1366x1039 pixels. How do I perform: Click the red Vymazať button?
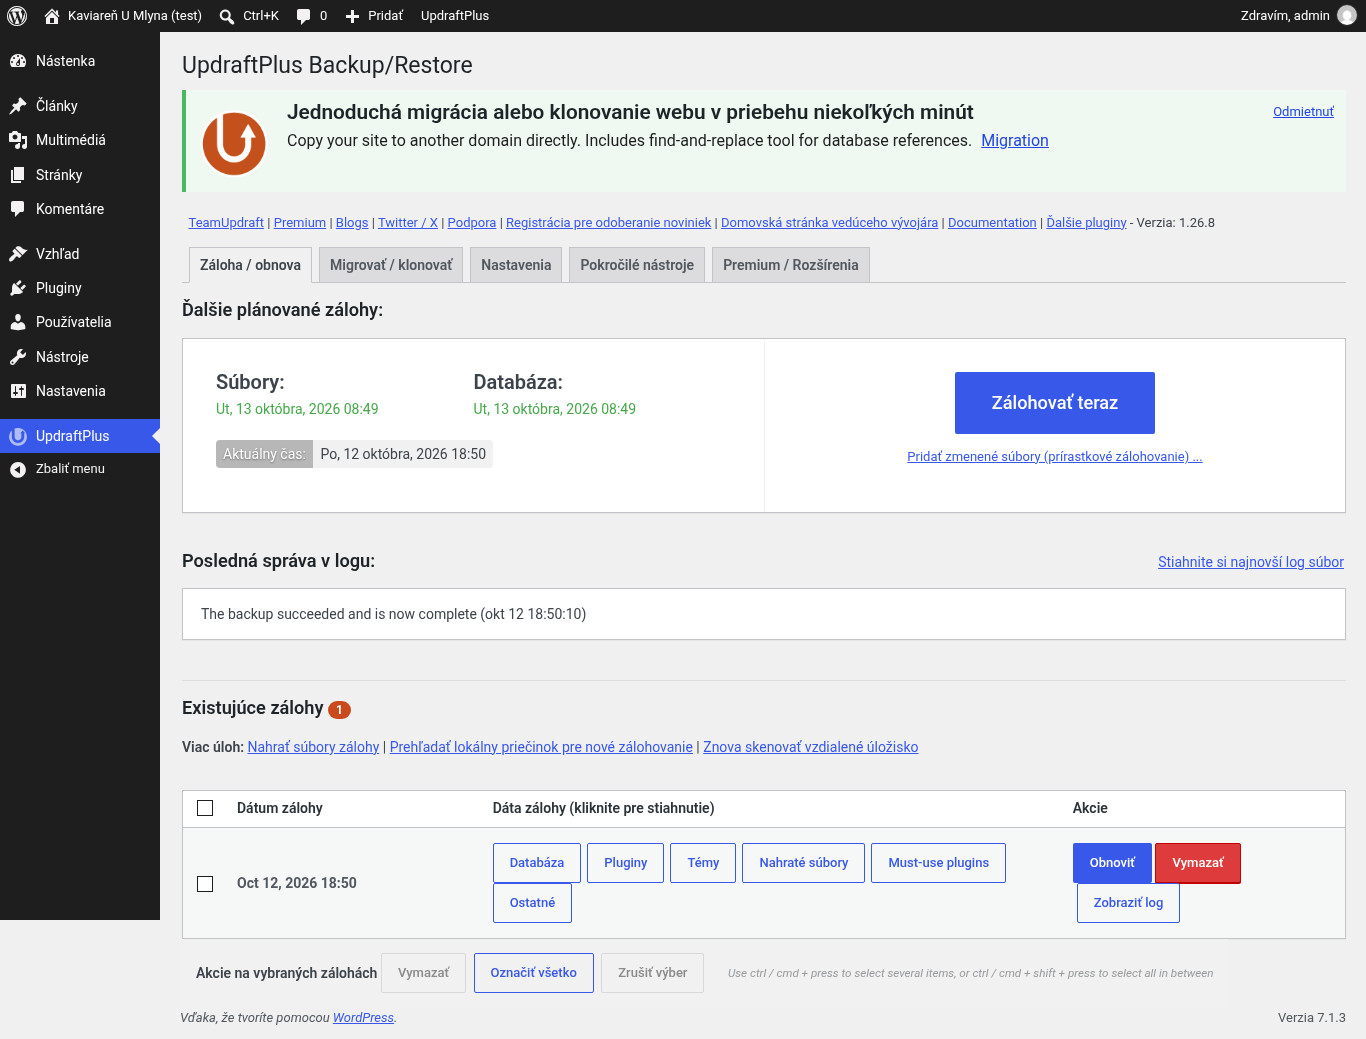(1198, 863)
